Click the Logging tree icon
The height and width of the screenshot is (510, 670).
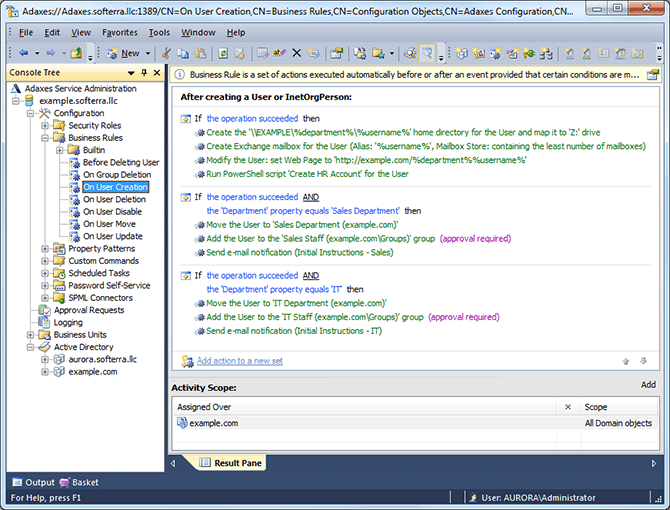[45, 322]
